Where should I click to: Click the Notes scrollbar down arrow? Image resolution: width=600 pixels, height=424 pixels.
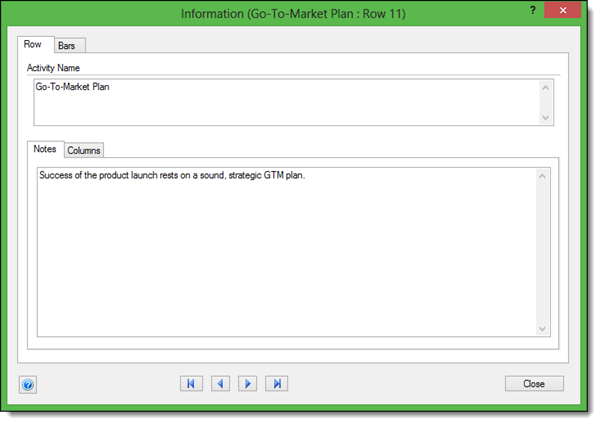point(542,328)
